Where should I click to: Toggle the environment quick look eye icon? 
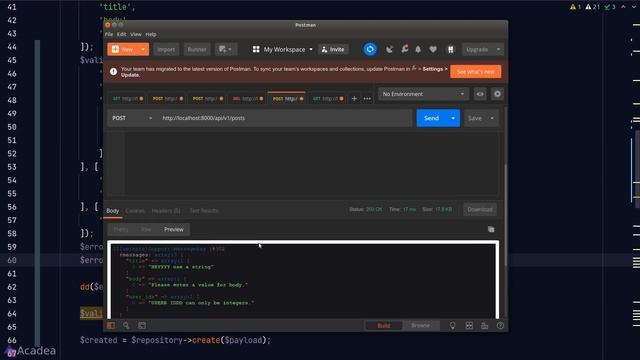click(480, 94)
